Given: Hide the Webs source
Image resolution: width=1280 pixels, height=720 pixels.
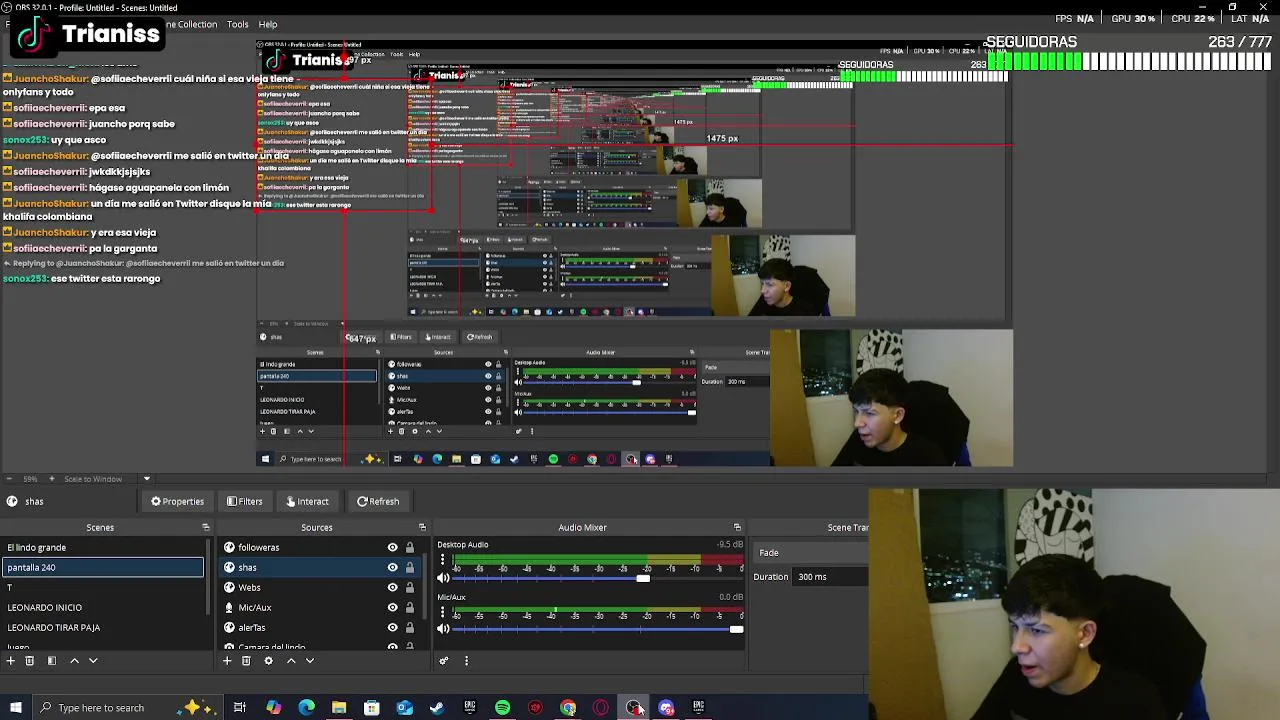Looking at the screenshot, I should point(392,587).
